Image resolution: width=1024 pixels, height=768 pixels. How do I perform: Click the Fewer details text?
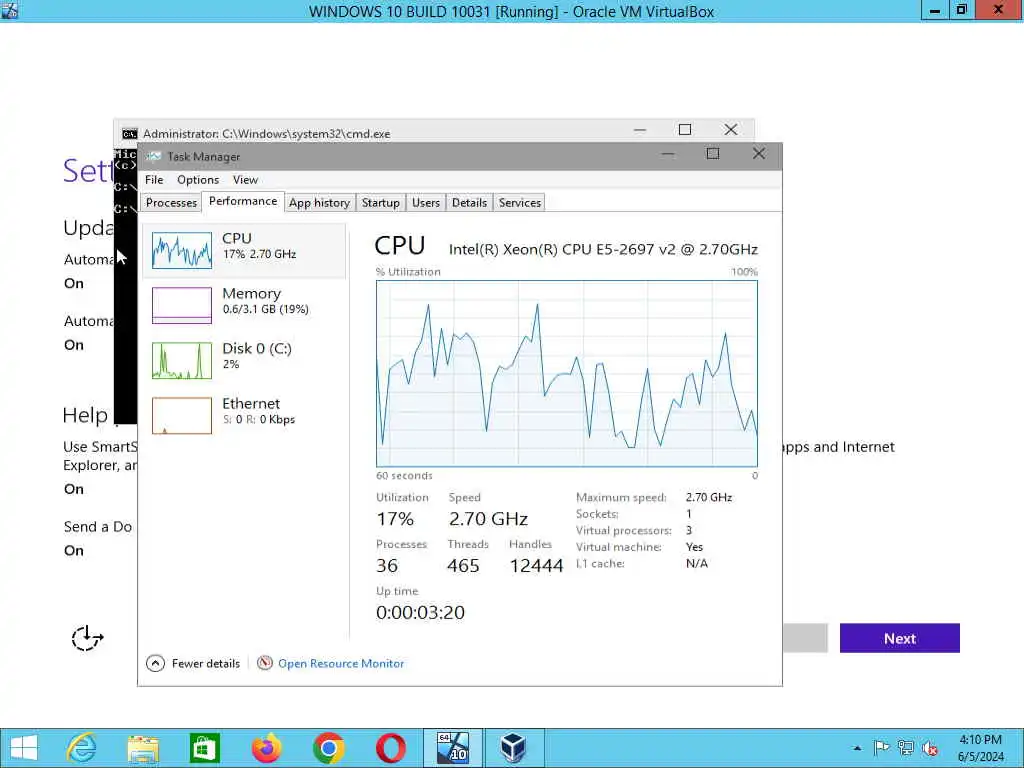[206, 664]
